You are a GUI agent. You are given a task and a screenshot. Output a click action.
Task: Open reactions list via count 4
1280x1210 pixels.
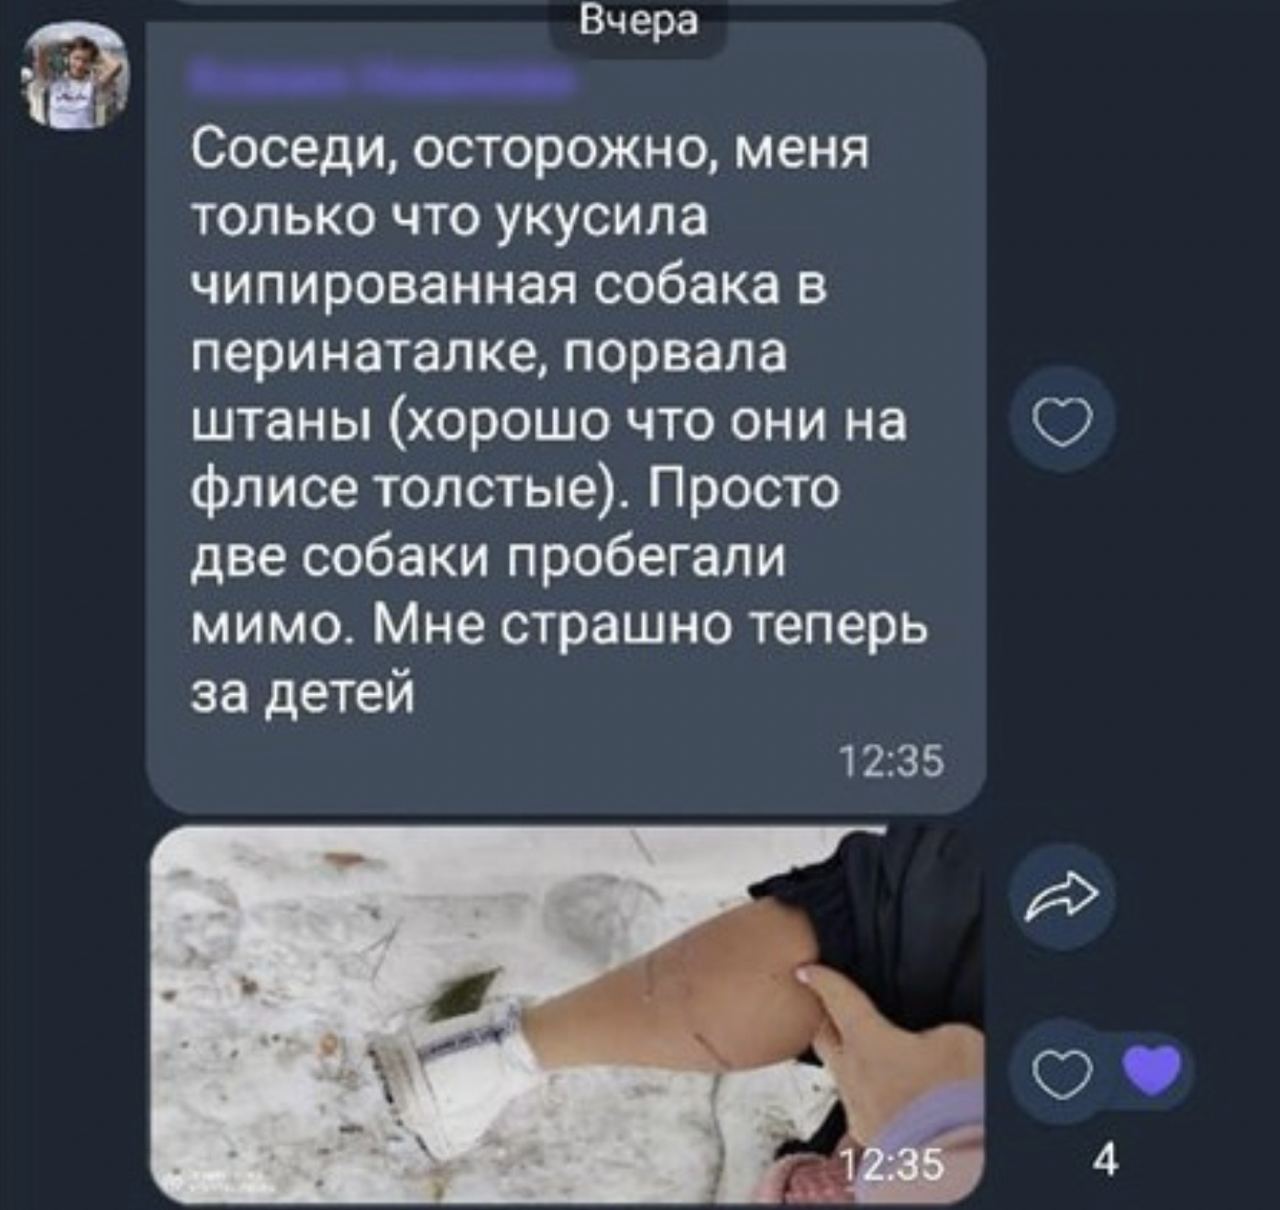click(x=1106, y=1162)
